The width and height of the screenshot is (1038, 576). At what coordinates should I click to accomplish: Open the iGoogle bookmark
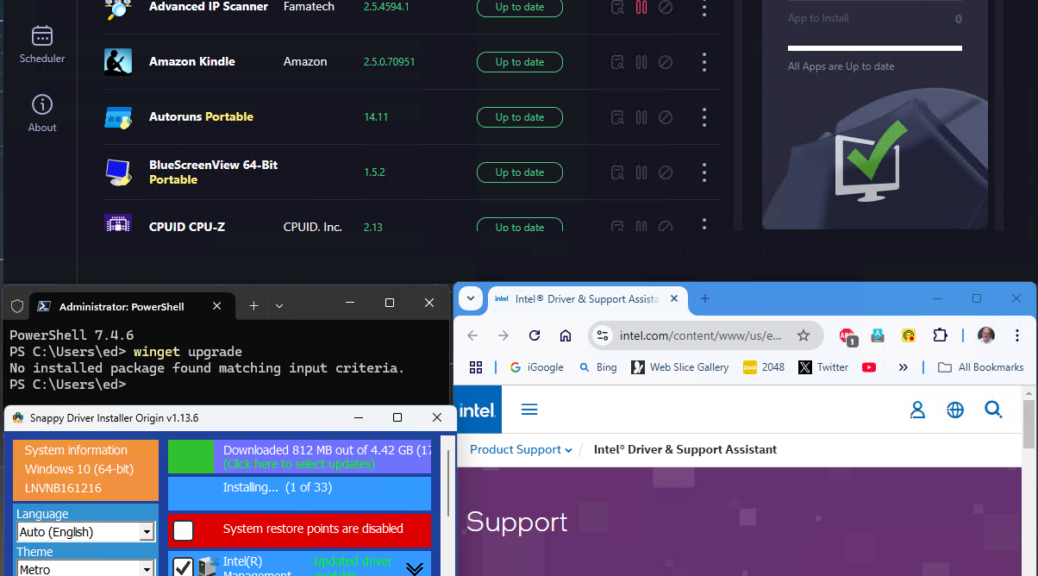pos(536,367)
